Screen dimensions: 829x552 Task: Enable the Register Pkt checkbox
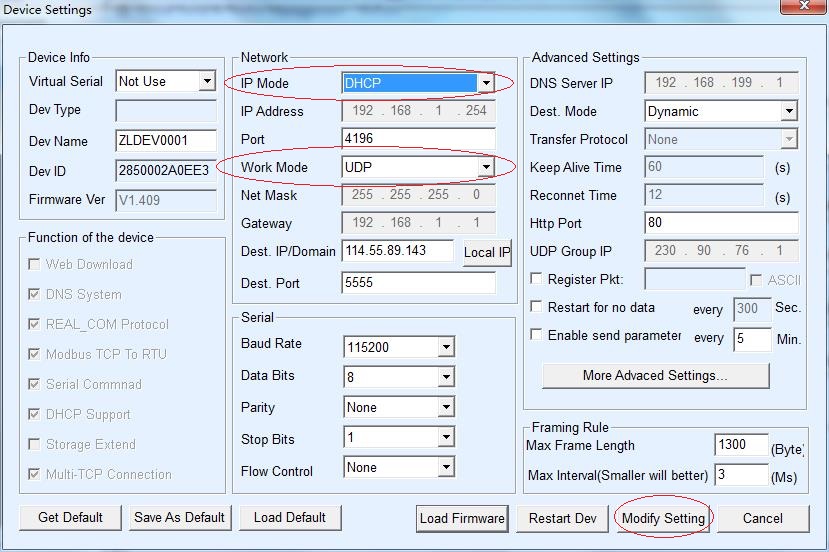coord(537,279)
